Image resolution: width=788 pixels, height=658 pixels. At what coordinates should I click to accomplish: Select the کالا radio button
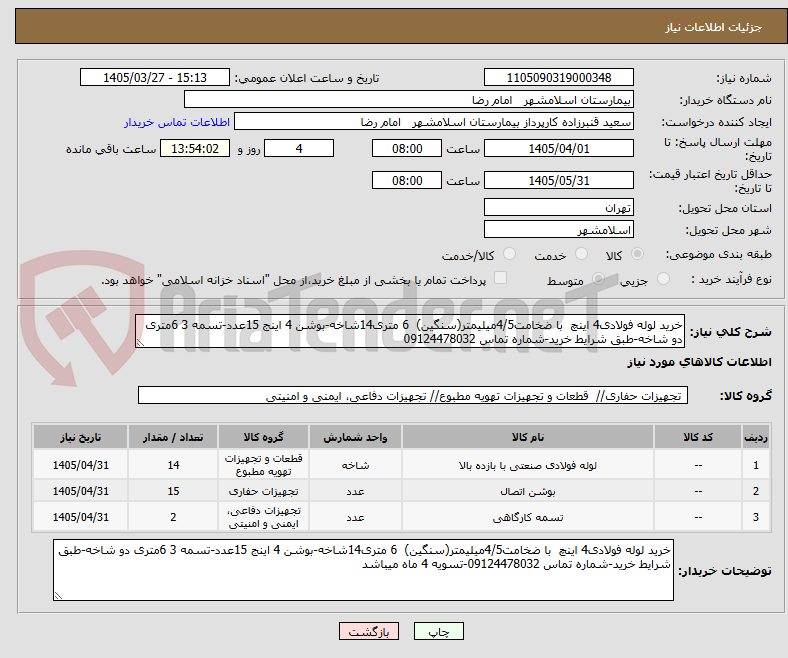pyautogui.click(x=637, y=254)
